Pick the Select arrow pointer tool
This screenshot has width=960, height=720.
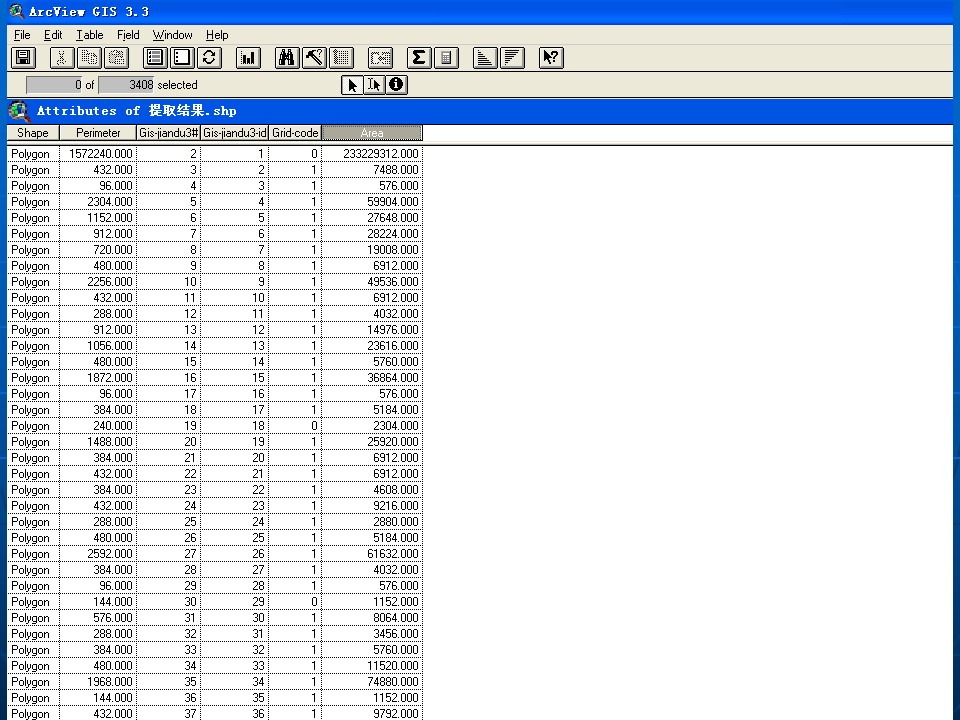[x=352, y=84]
